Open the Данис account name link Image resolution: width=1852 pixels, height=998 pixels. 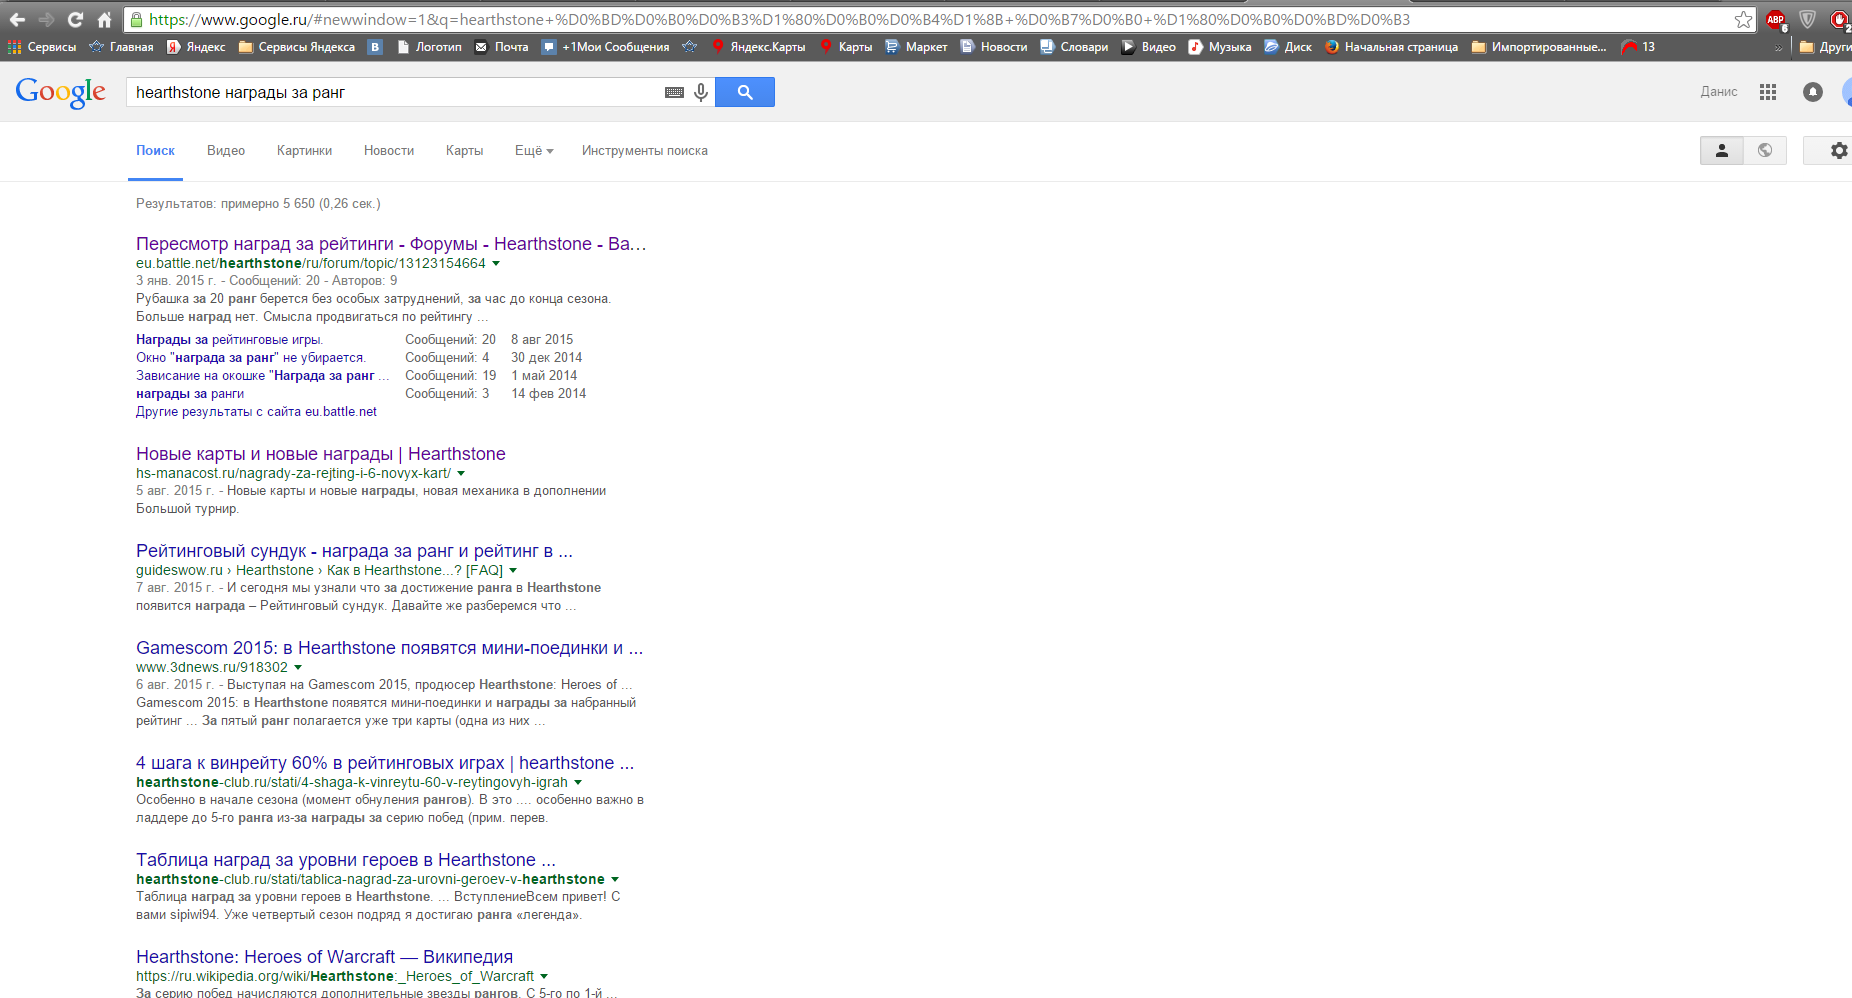[1719, 92]
